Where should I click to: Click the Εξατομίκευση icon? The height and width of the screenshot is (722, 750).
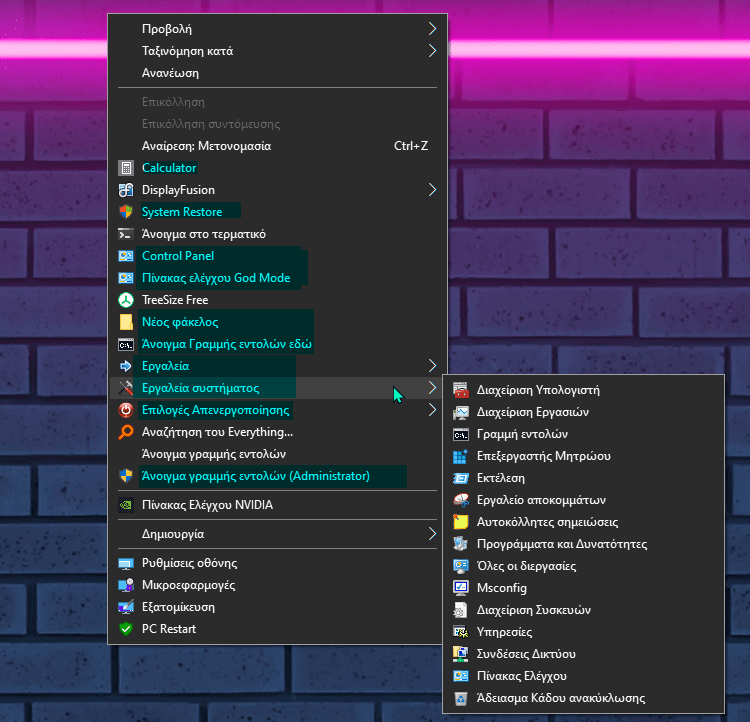click(x=126, y=607)
